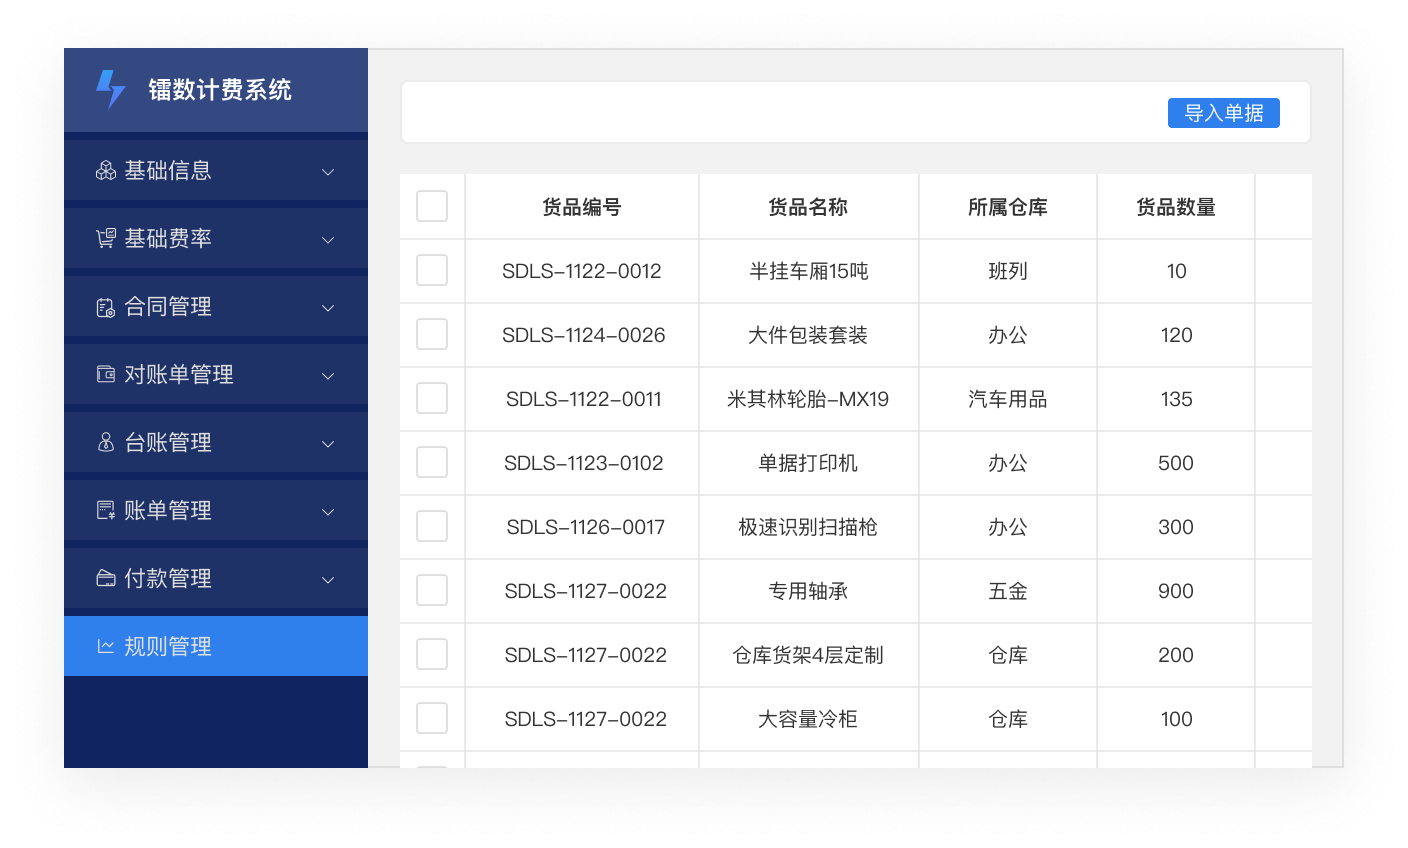The image size is (1408, 848).
Task: Click the 基础信息 cubes icon
Action: pos(106,171)
